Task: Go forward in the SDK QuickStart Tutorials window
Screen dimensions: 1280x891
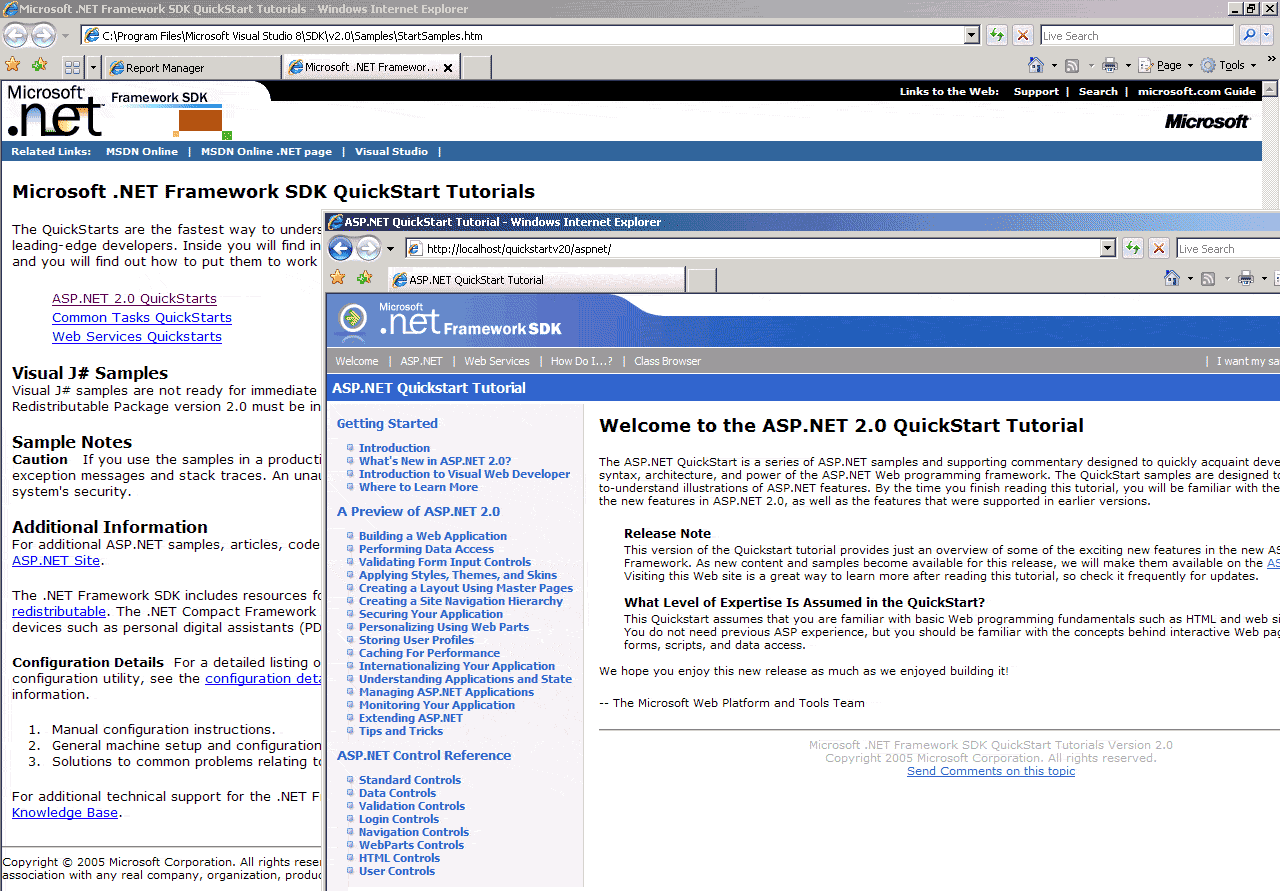Action: coord(43,36)
